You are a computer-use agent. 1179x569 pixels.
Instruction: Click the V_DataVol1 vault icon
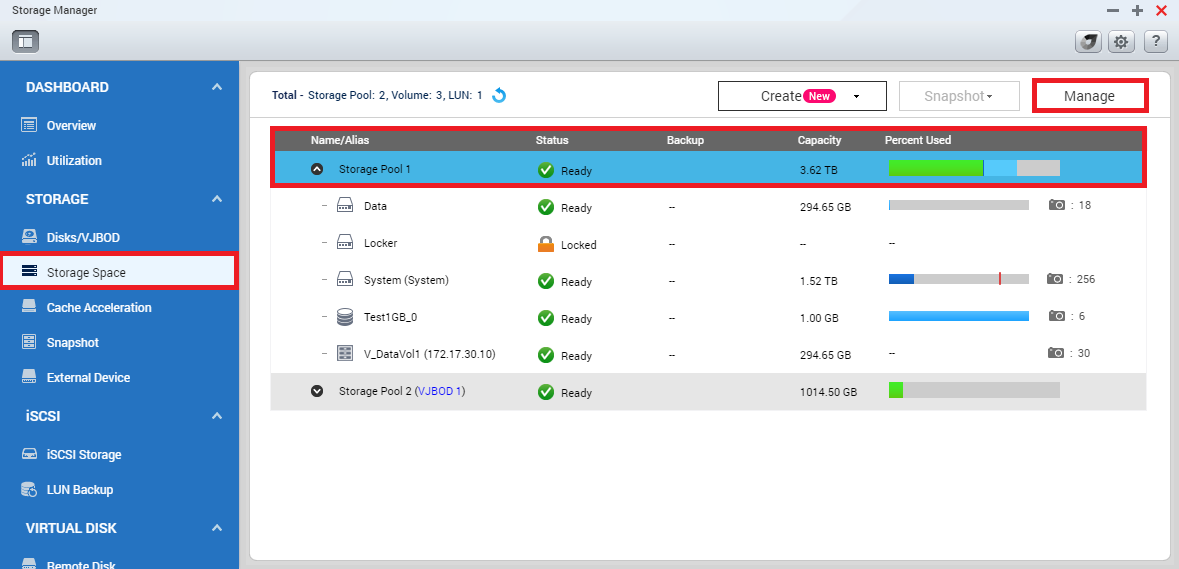(x=344, y=353)
